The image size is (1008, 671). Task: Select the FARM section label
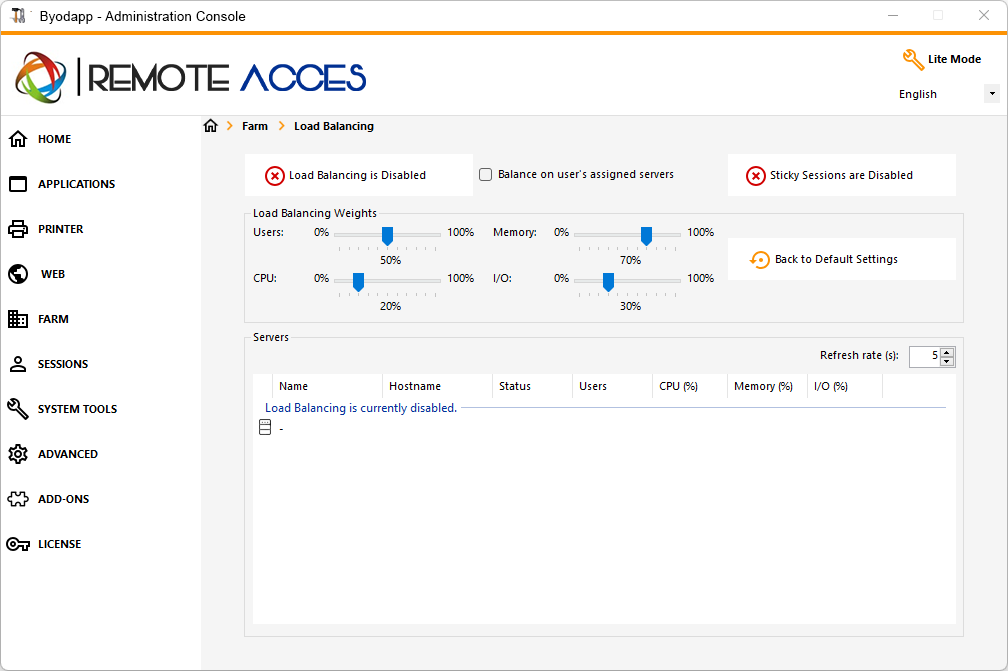[53, 319]
